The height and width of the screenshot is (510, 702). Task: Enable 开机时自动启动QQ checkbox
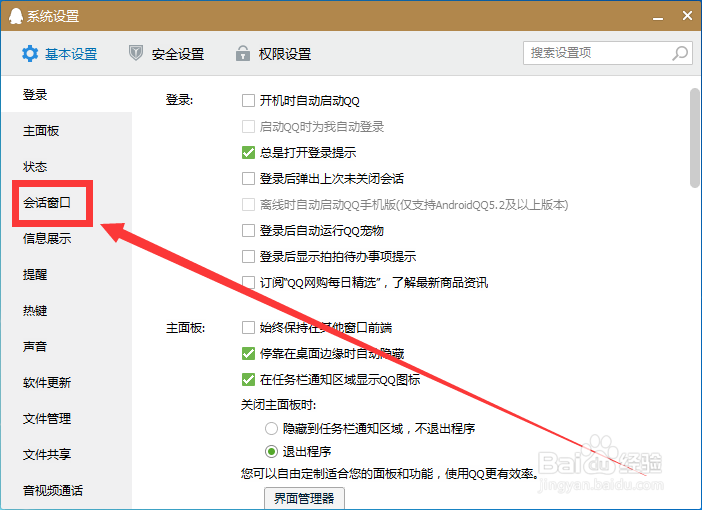(248, 100)
